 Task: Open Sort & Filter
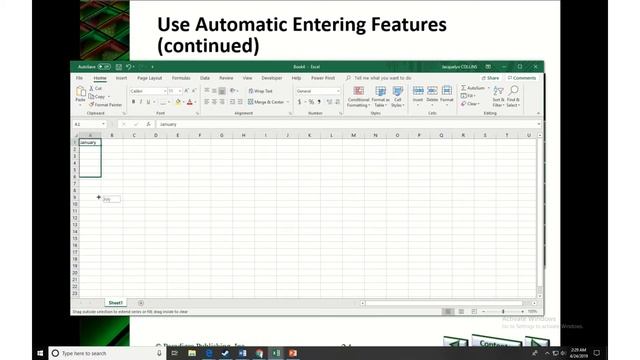coord(498,97)
